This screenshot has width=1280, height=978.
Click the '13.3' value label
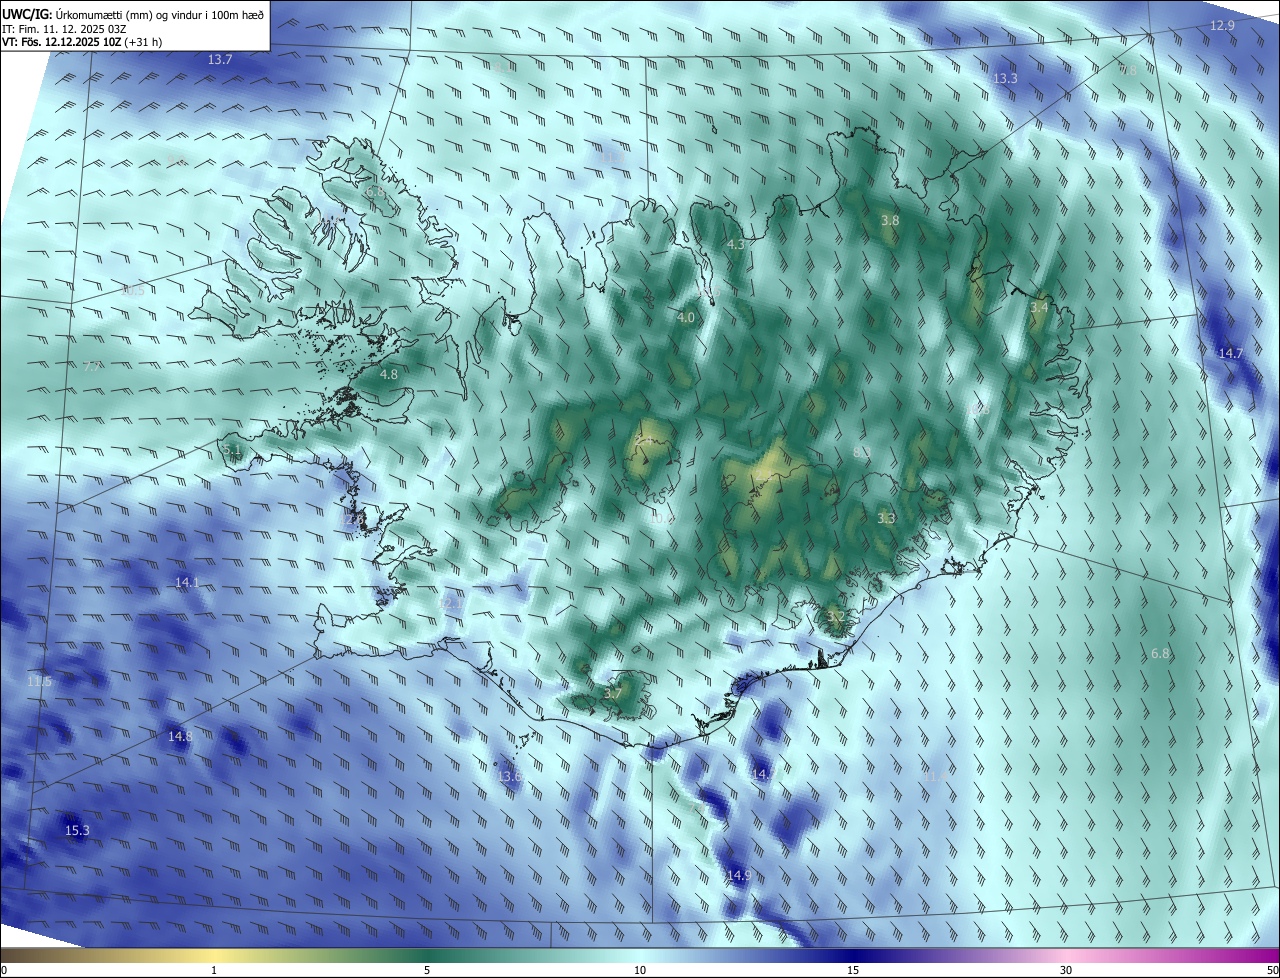1005,79
